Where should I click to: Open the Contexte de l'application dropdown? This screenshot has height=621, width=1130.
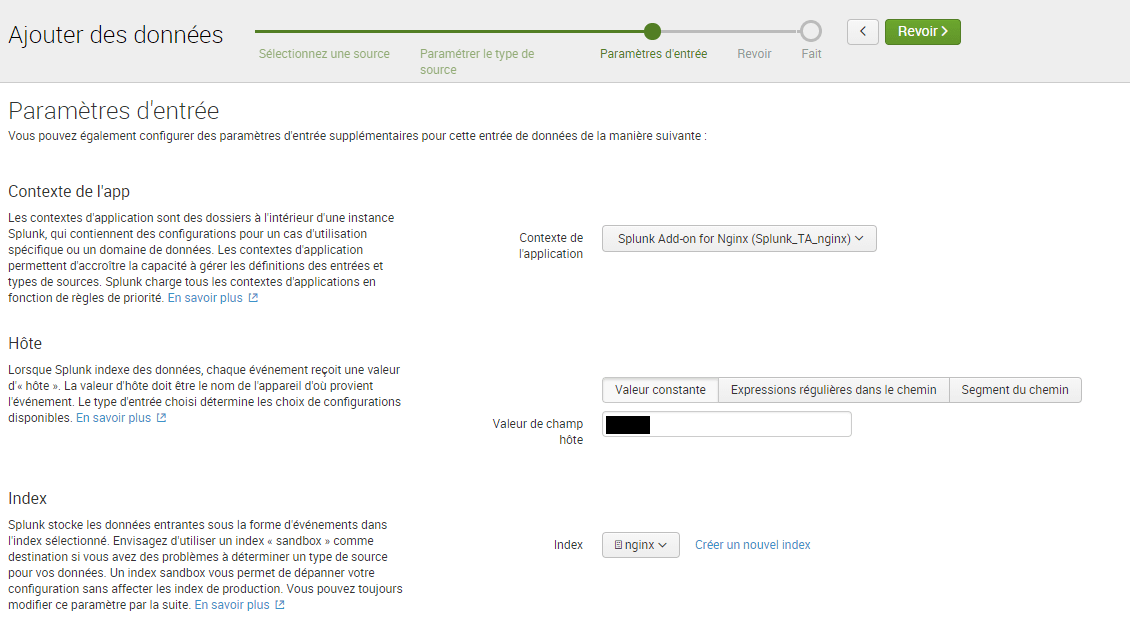[x=739, y=239]
